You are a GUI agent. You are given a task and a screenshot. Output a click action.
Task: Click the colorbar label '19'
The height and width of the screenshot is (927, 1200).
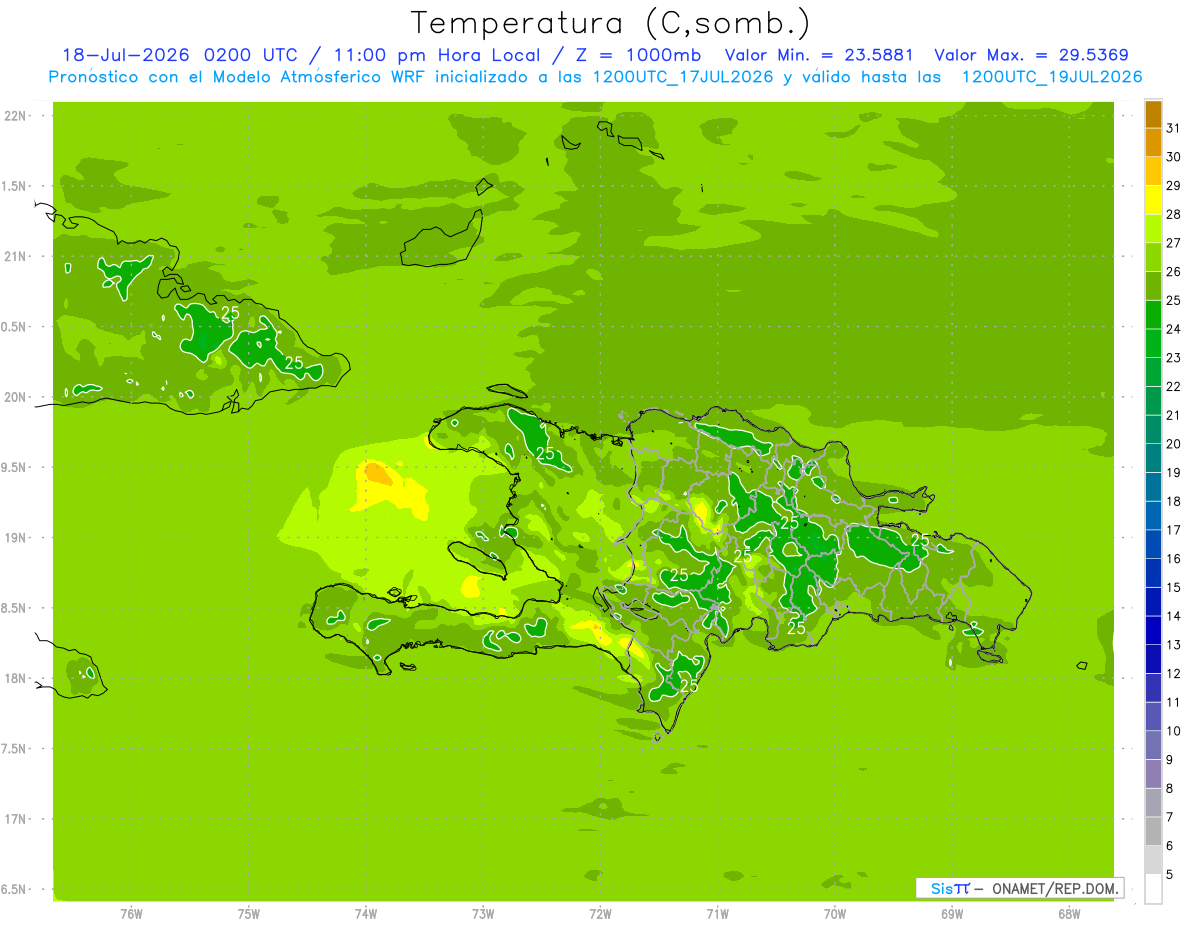click(1174, 472)
